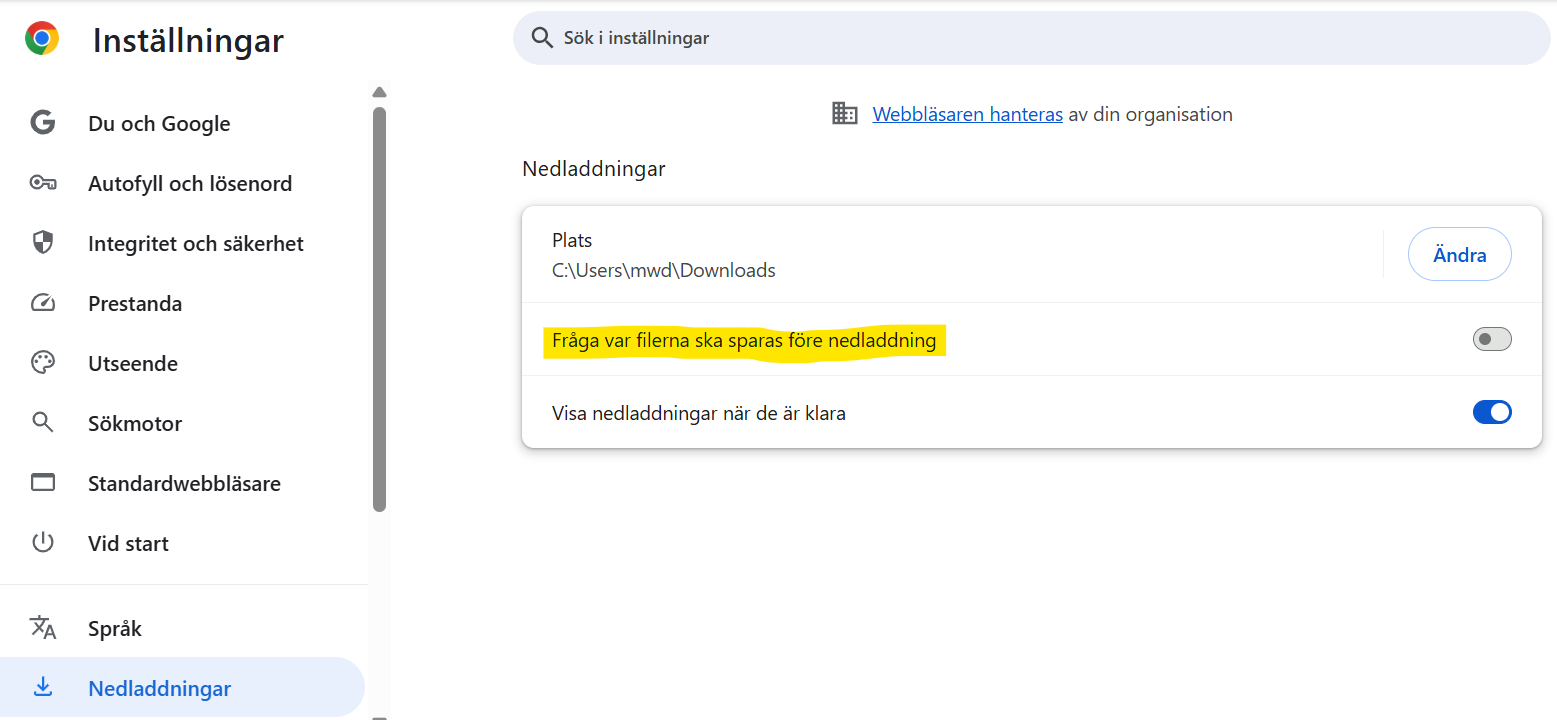Disable 'Visa nedladdningar när de är klara' toggle
Viewport: 1557px width, 720px height.
click(1491, 412)
